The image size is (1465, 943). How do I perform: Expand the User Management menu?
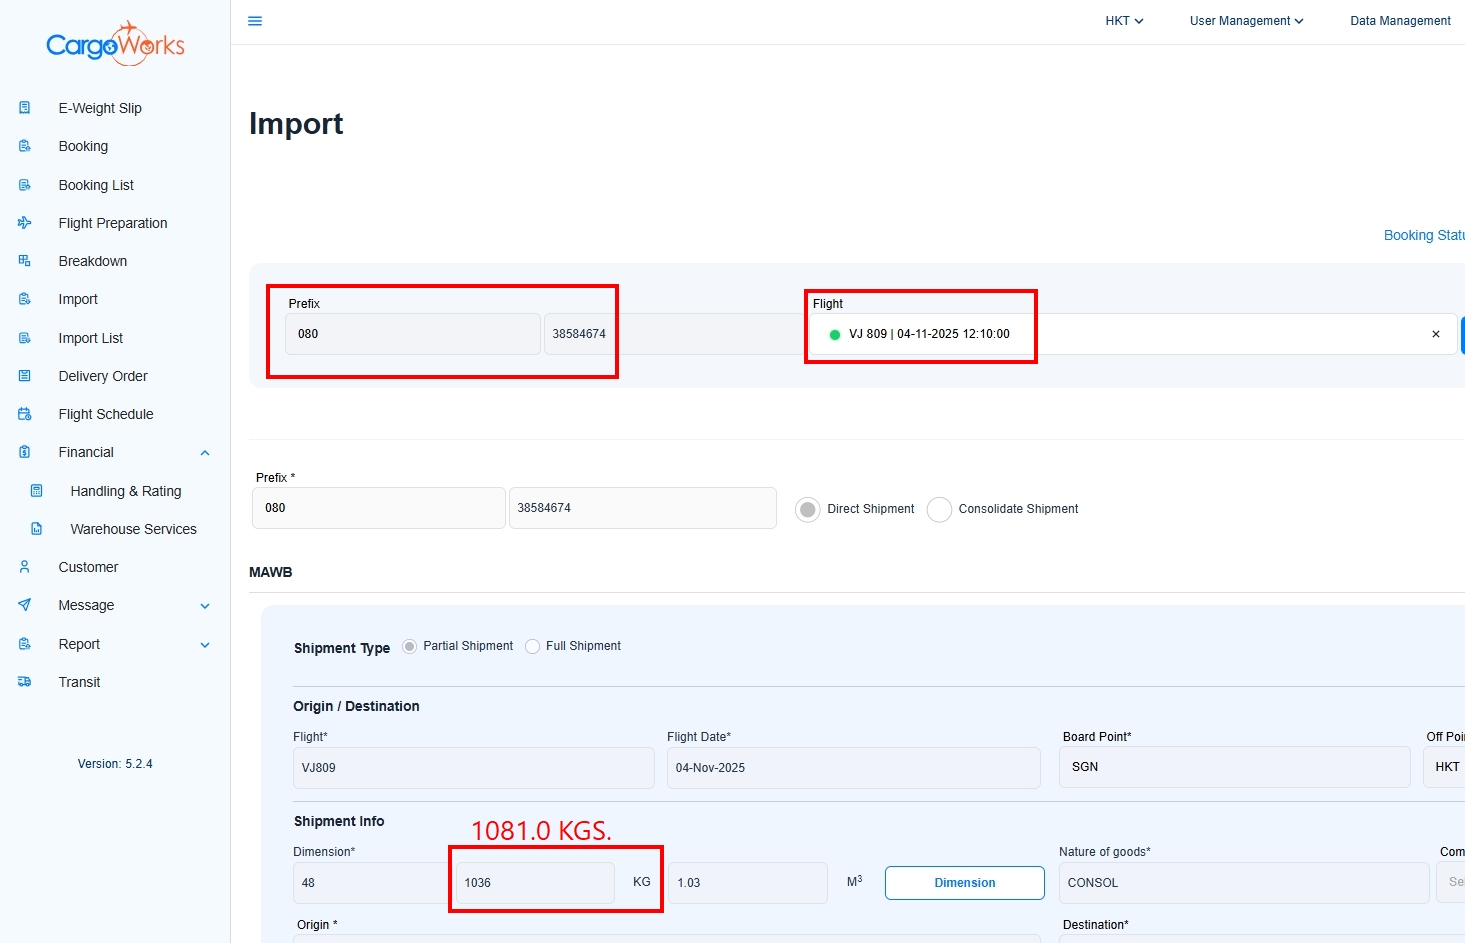1246,21
